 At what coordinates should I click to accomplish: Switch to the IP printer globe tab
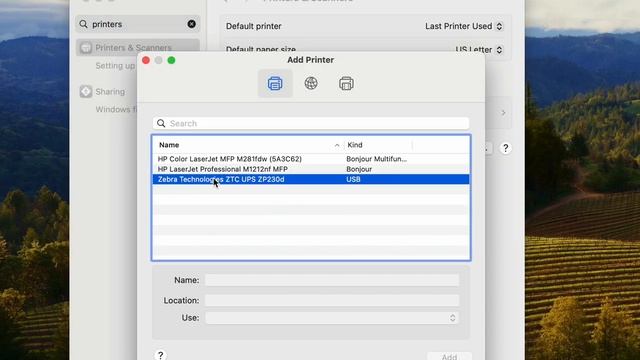tap(311, 83)
